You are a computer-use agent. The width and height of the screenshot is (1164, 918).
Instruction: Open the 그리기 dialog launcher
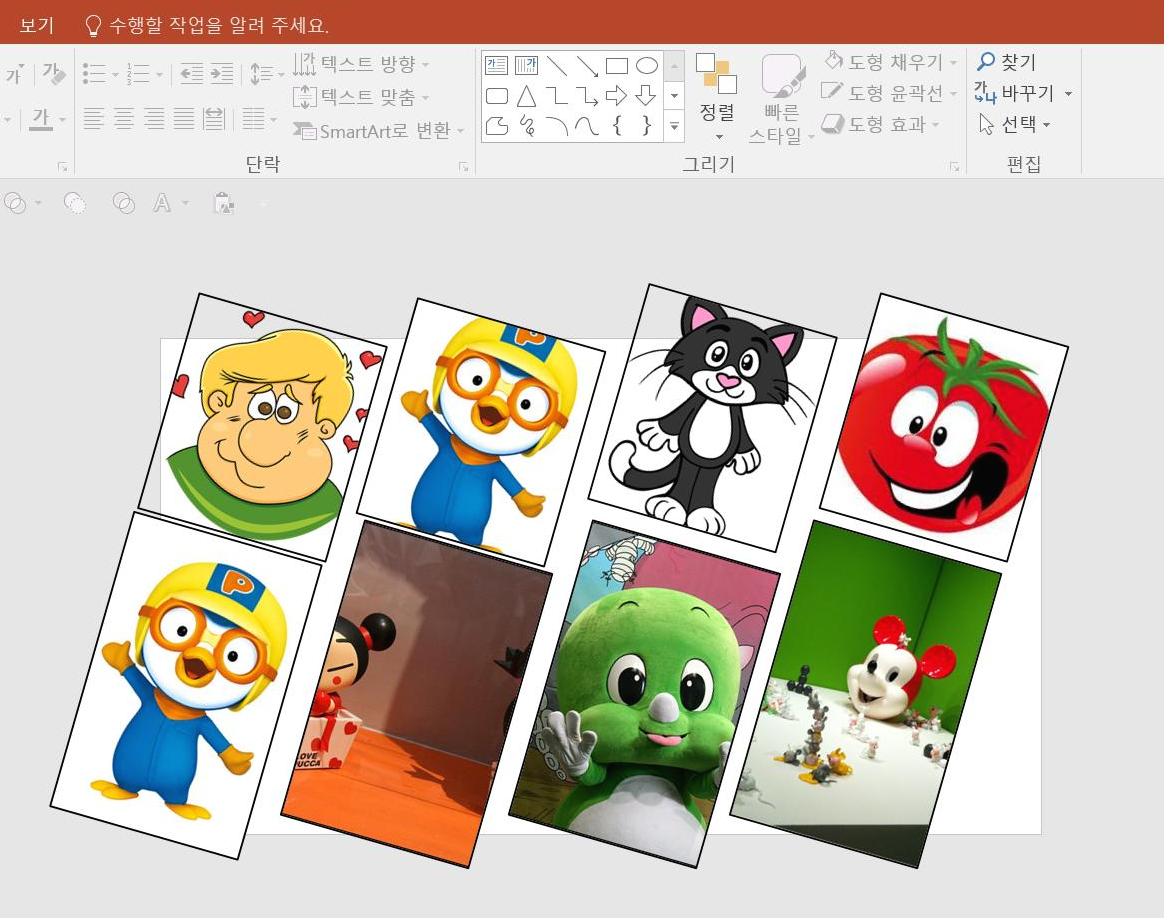coord(955,167)
